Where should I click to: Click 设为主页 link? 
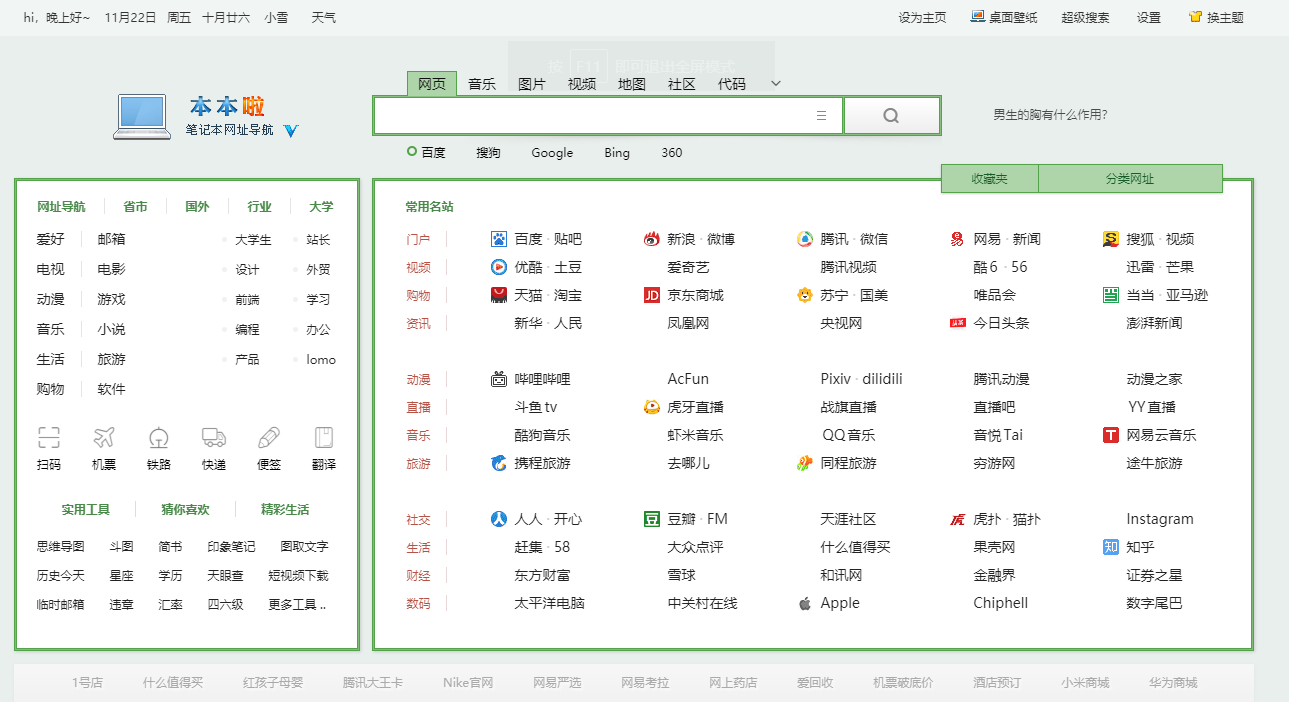click(x=922, y=17)
